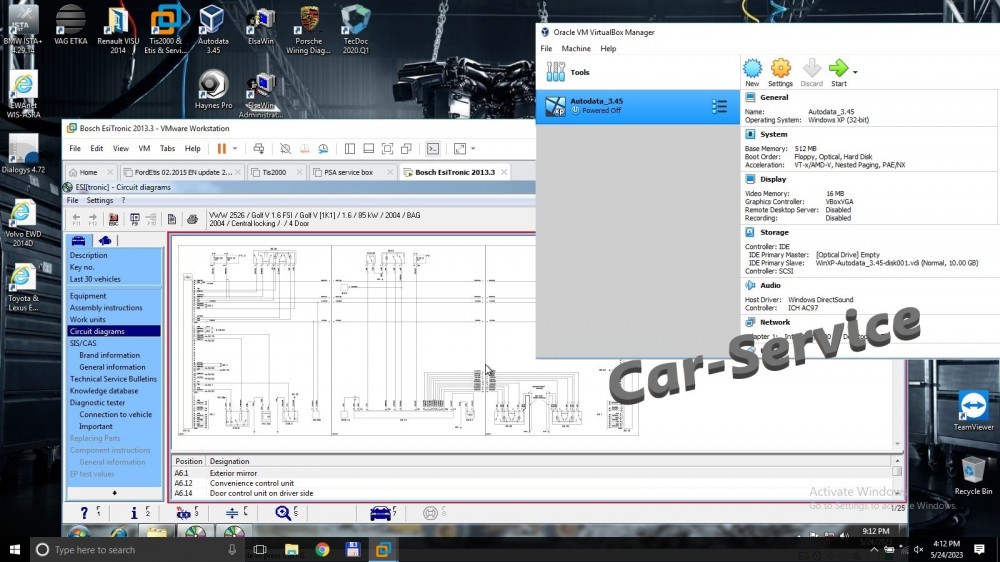Image resolution: width=1000 pixels, height=562 pixels.
Task: Switch to the car vehicle tab icon
Action: click(78, 240)
